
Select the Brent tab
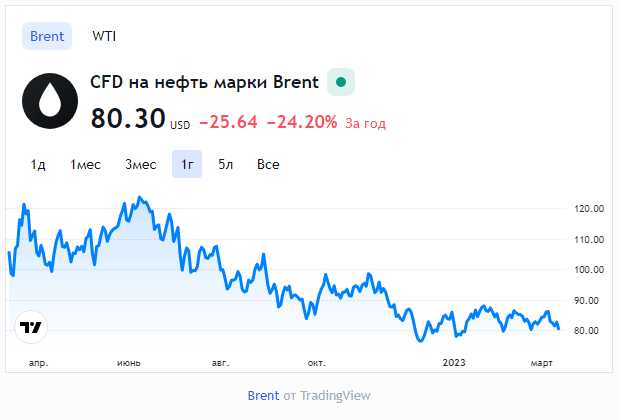click(x=47, y=36)
